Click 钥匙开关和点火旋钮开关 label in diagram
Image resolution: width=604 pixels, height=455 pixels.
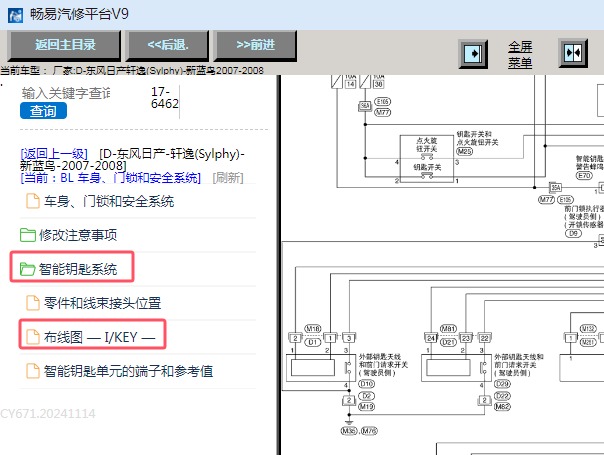pyautogui.click(x=477, y=138)
